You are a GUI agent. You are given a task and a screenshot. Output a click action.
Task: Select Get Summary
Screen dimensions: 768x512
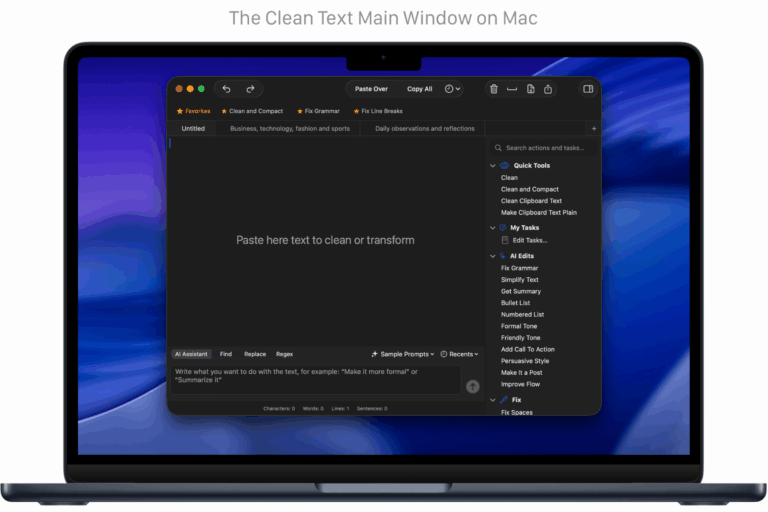521,292
